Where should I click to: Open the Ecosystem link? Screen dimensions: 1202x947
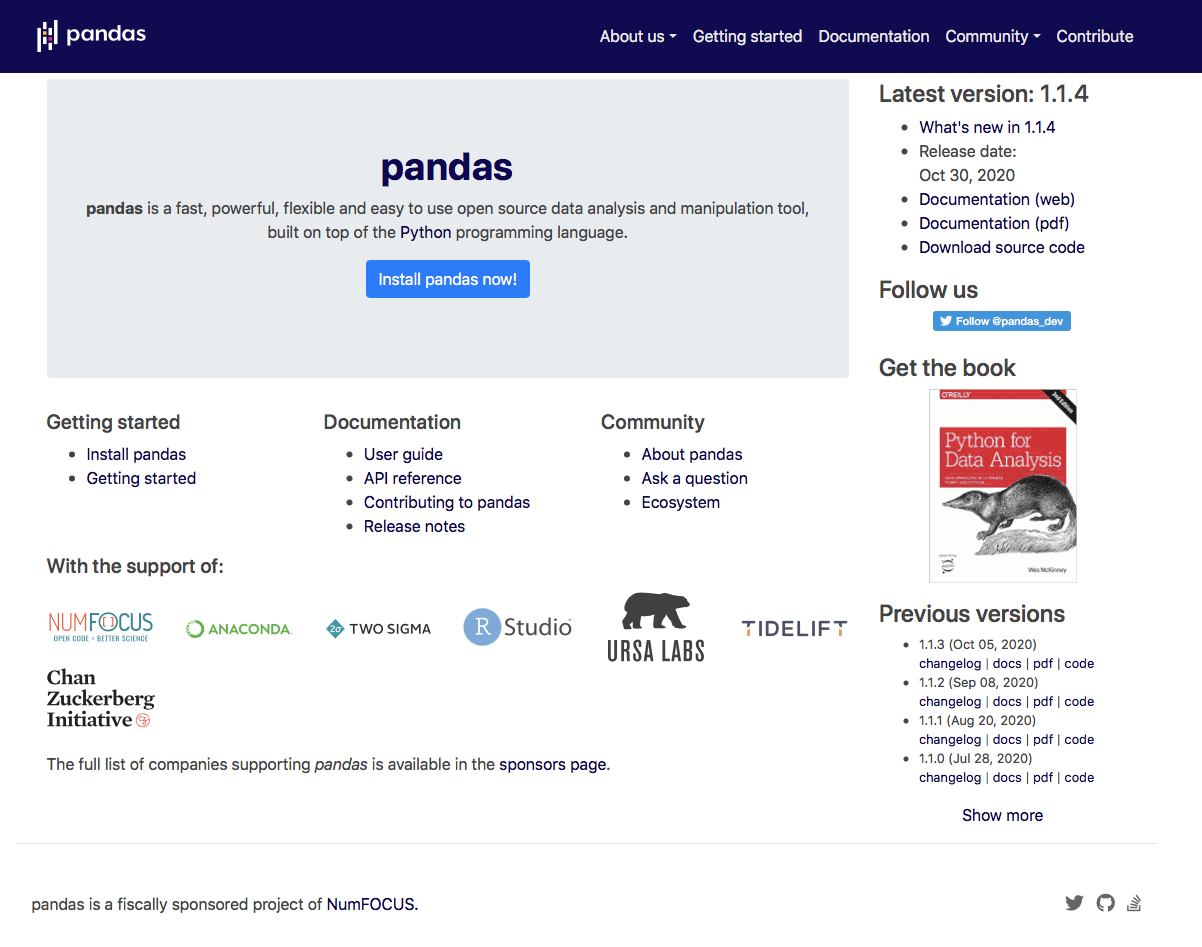point(681,502)
